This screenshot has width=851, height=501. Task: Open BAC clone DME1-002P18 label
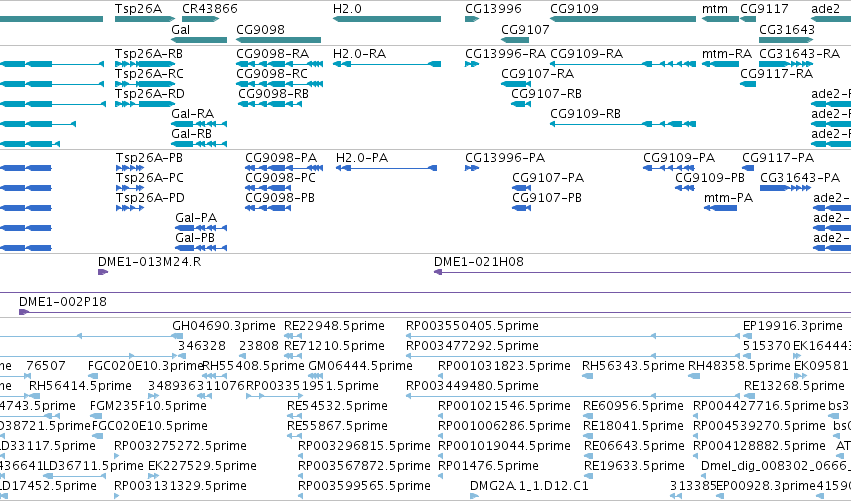(x=63, y=302)
